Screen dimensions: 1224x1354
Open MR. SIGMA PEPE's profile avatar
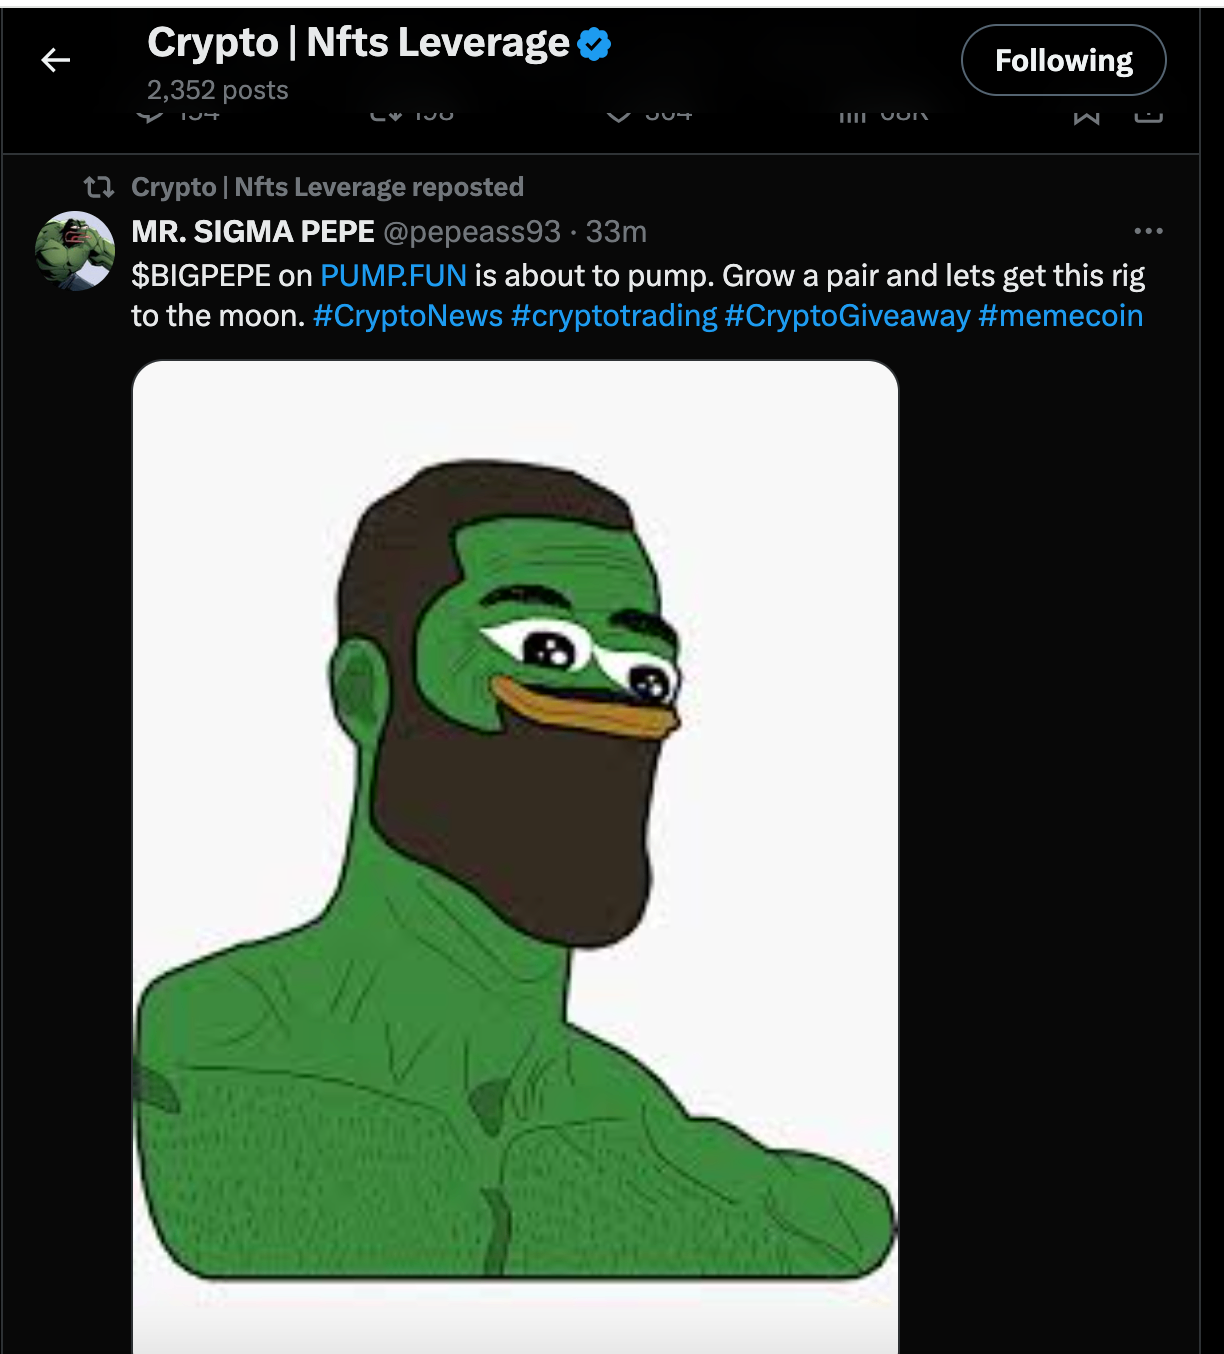(78, 247)
